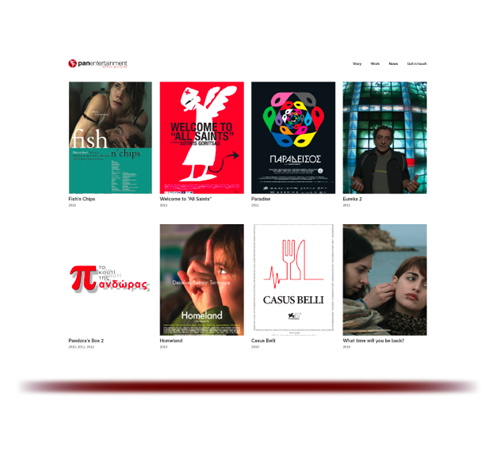
Task: Open the Story navigation item
Action: point(357,64)
